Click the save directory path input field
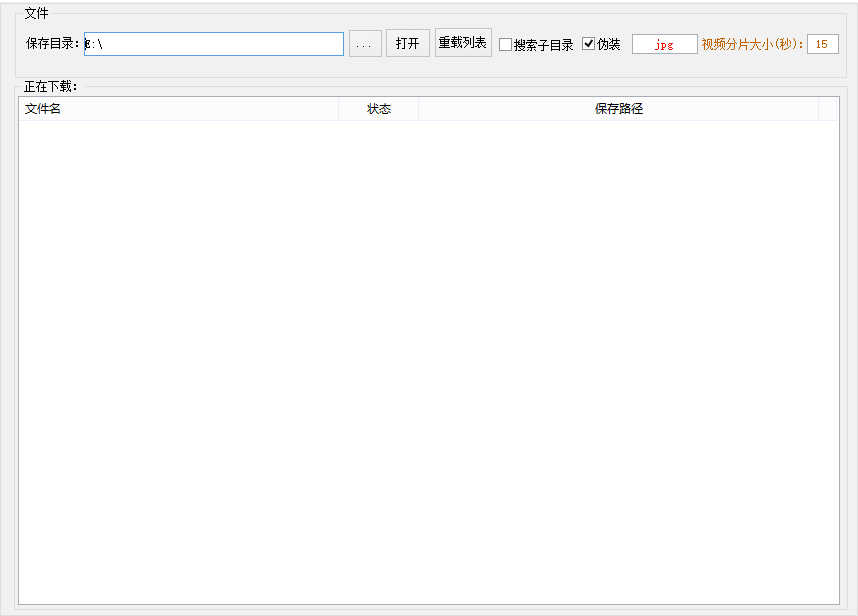 click(213, 44)
